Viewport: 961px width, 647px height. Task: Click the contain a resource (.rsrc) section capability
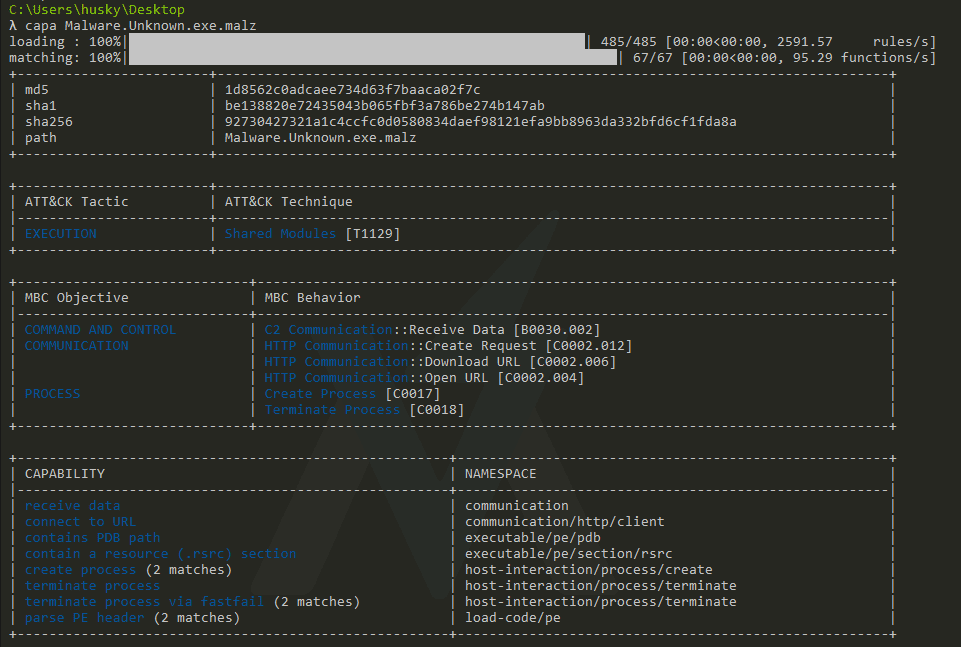click(160, 553)
